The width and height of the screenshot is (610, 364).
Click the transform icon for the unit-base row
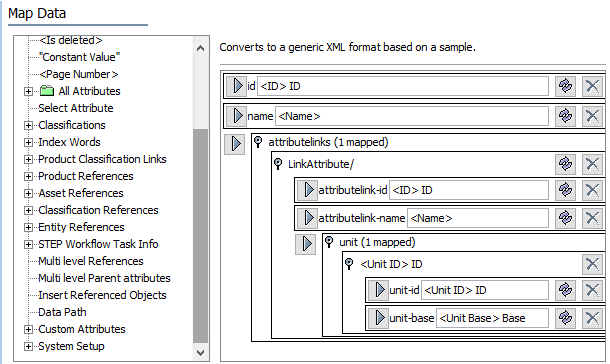[x=565, y=318]
